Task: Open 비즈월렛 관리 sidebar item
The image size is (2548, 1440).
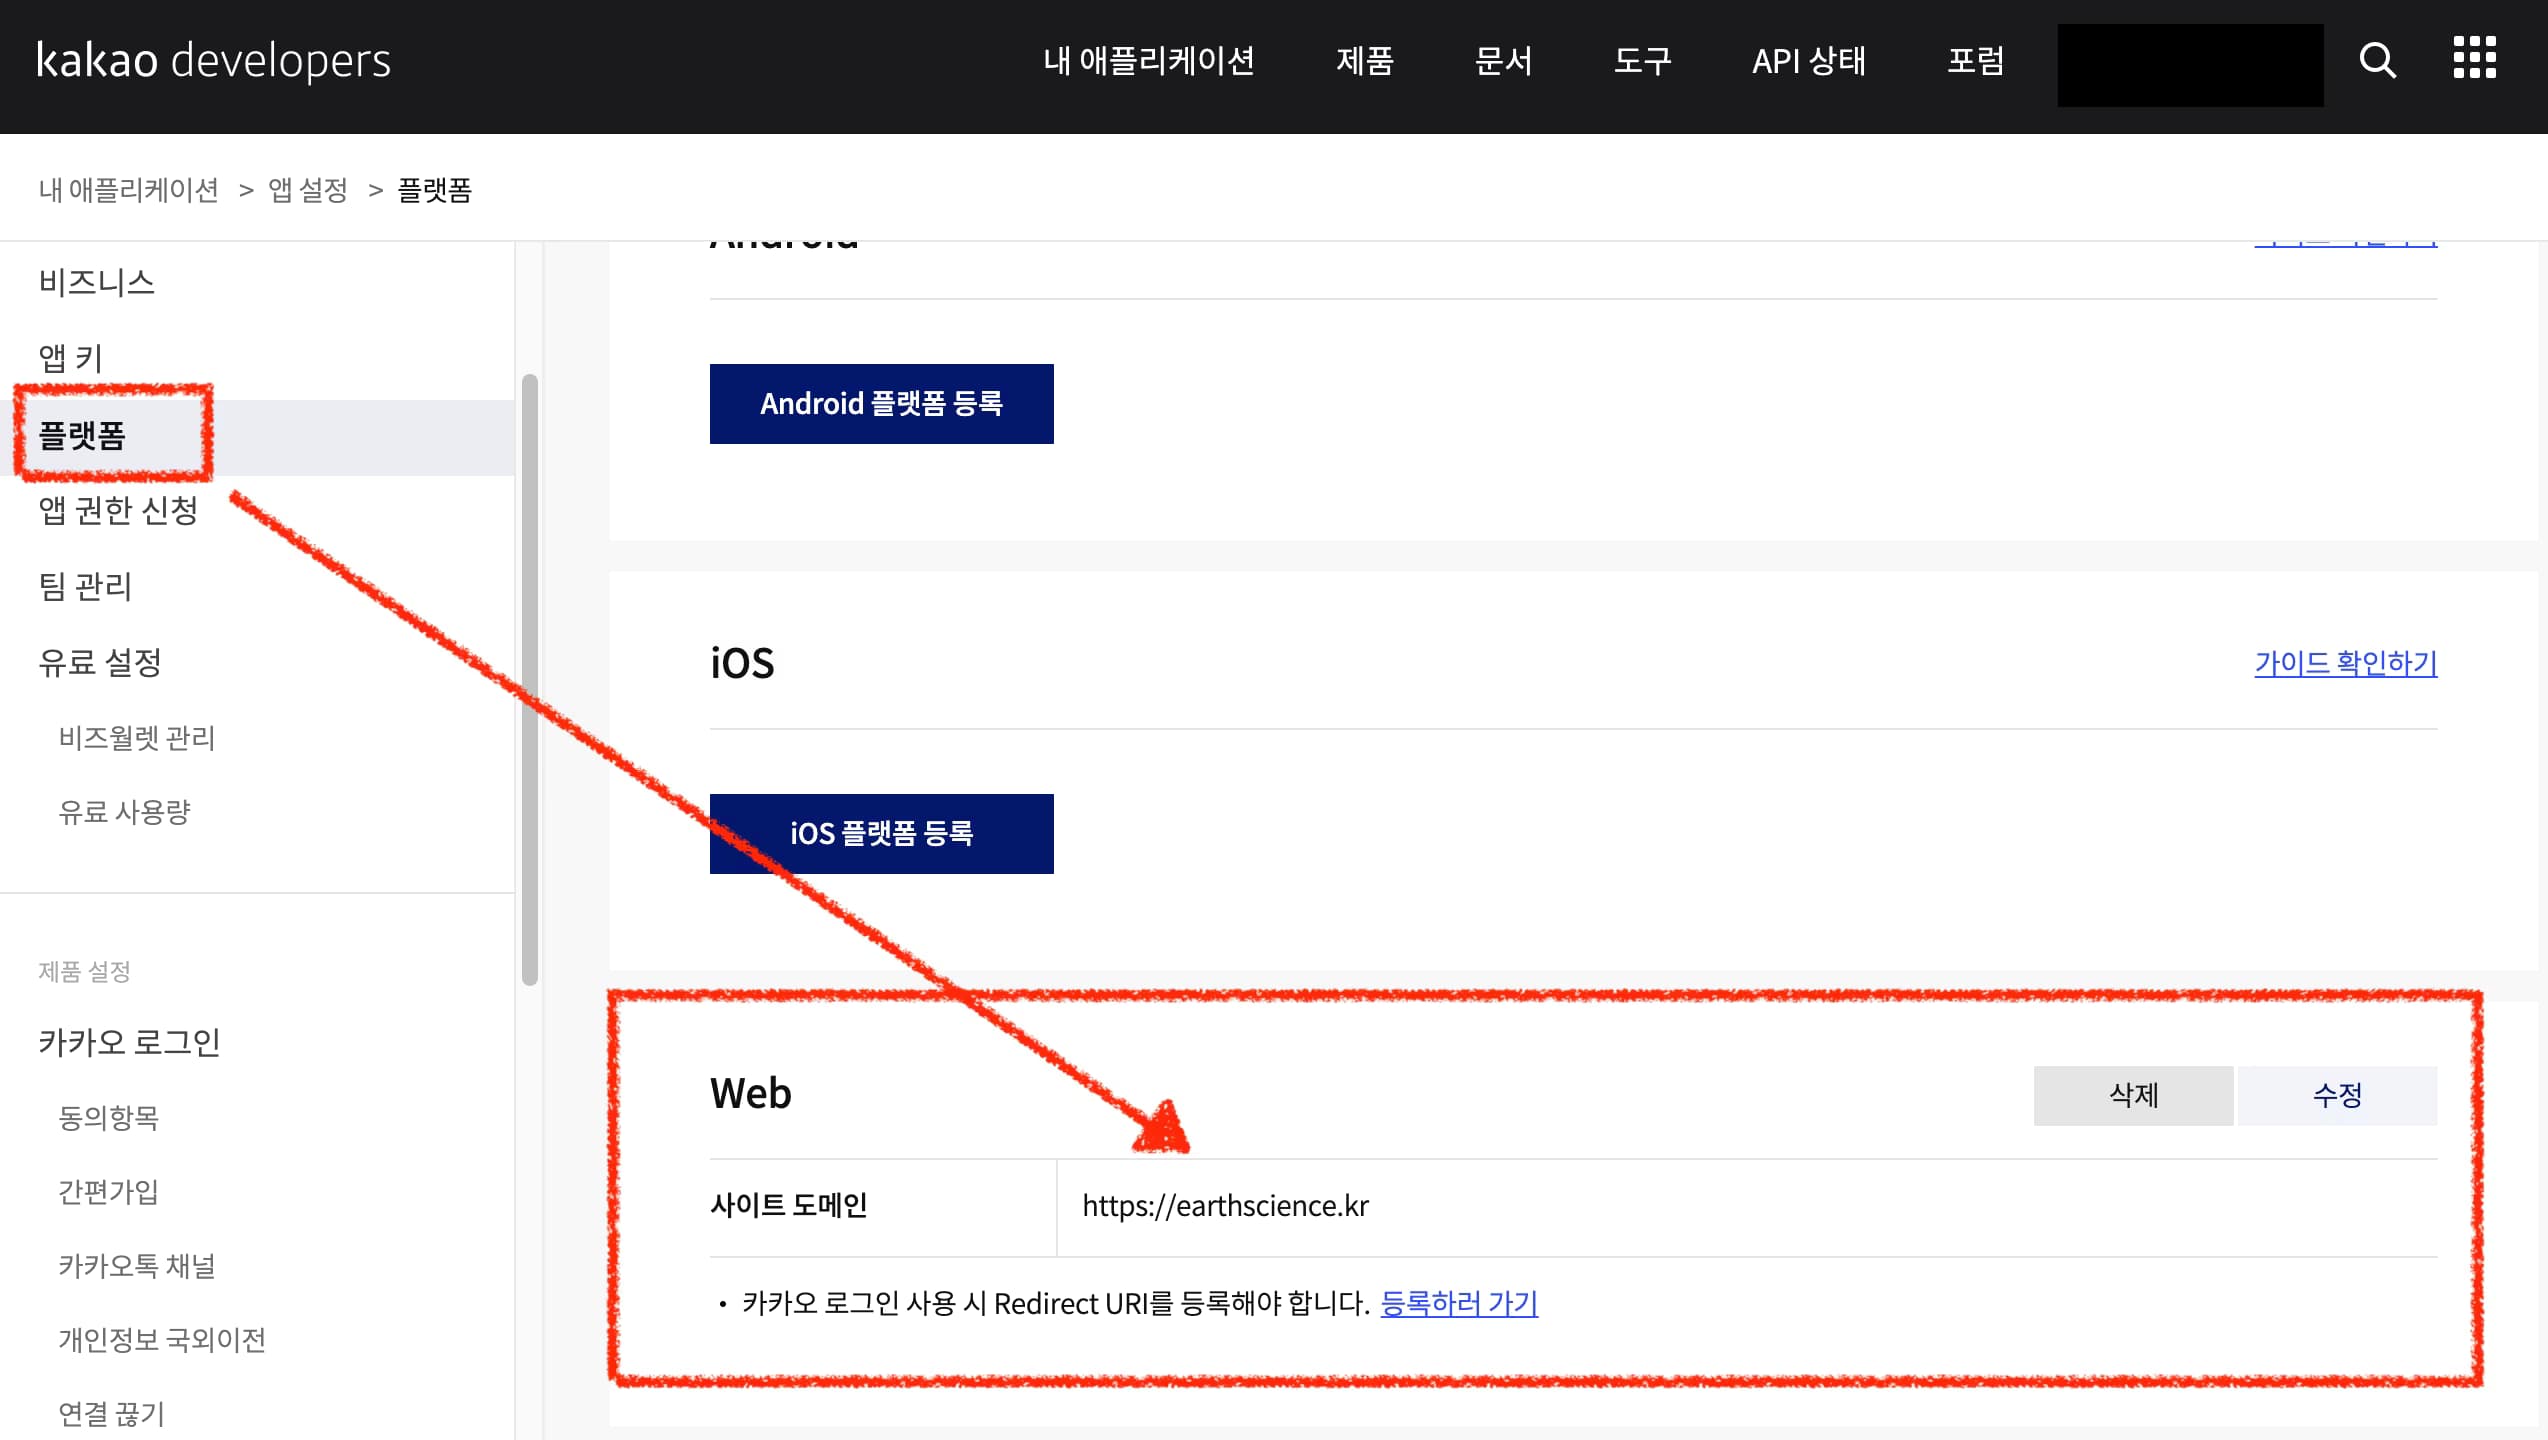Action: coord(137,738)
